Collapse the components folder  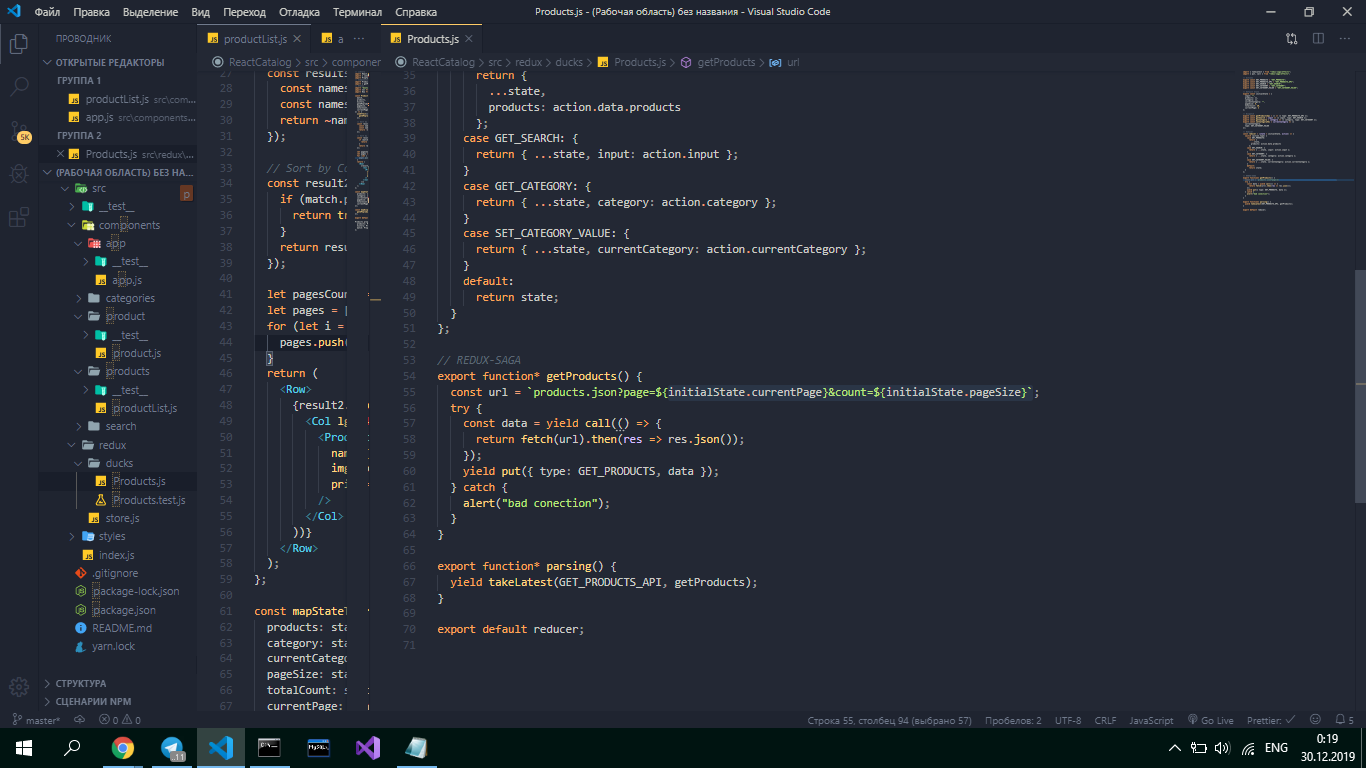click(x=128, y=225)
